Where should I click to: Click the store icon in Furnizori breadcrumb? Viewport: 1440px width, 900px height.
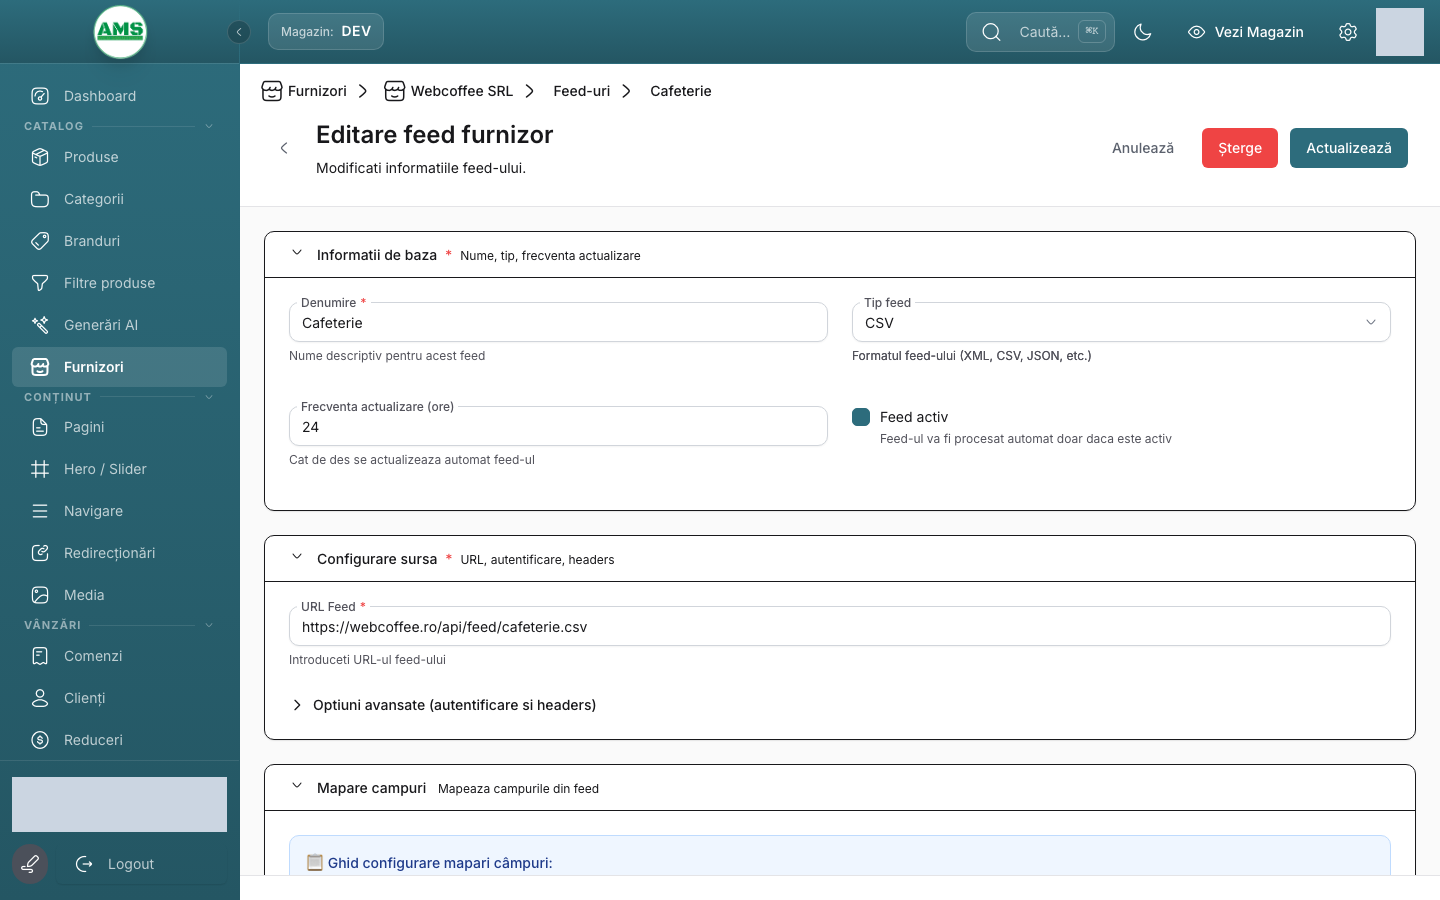(x=272, y=91)
